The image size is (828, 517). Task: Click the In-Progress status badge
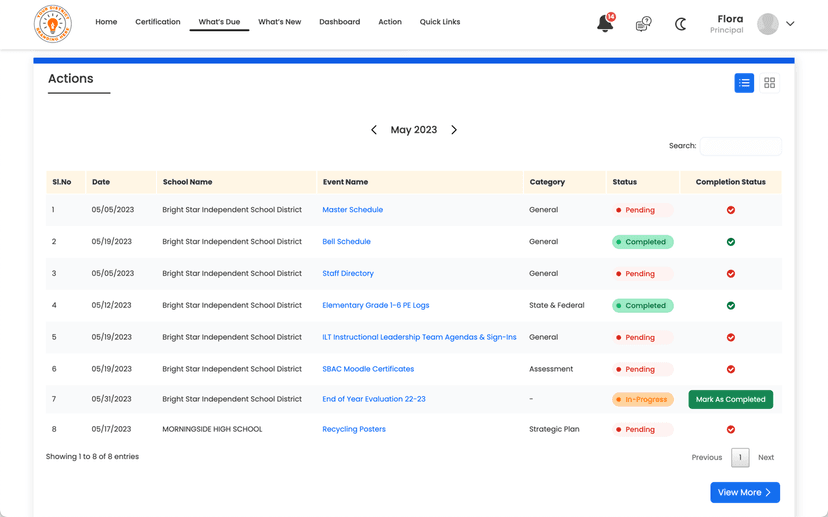[x=642, y=399]
